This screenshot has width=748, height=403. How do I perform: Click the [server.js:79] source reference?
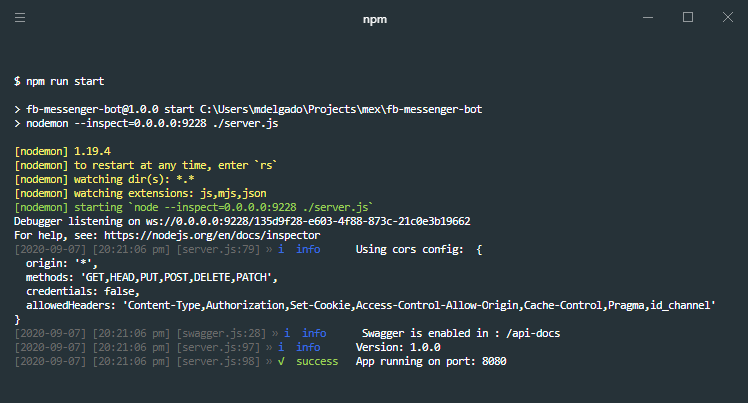(218, 249)
